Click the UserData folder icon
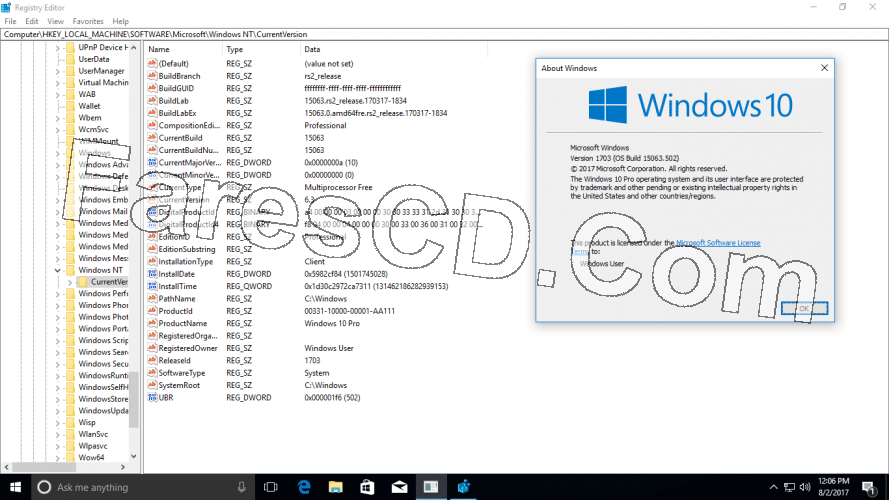889x500 pixels. (x=70, y=59)
